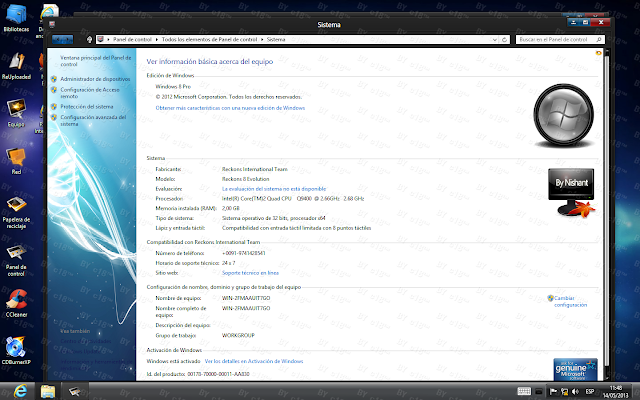Click the up-level arrow next to address bar
The height and width of the screenshot is (400, 640).
click(89, 40)
